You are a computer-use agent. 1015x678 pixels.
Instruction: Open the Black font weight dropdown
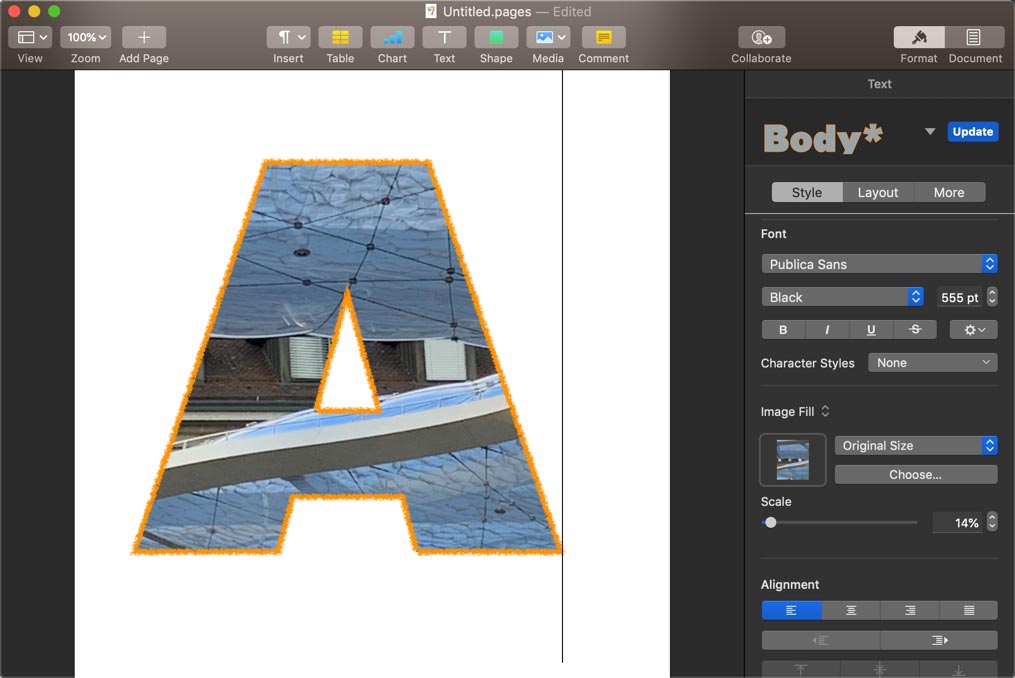pyautogui.click(x=842, y=297)
